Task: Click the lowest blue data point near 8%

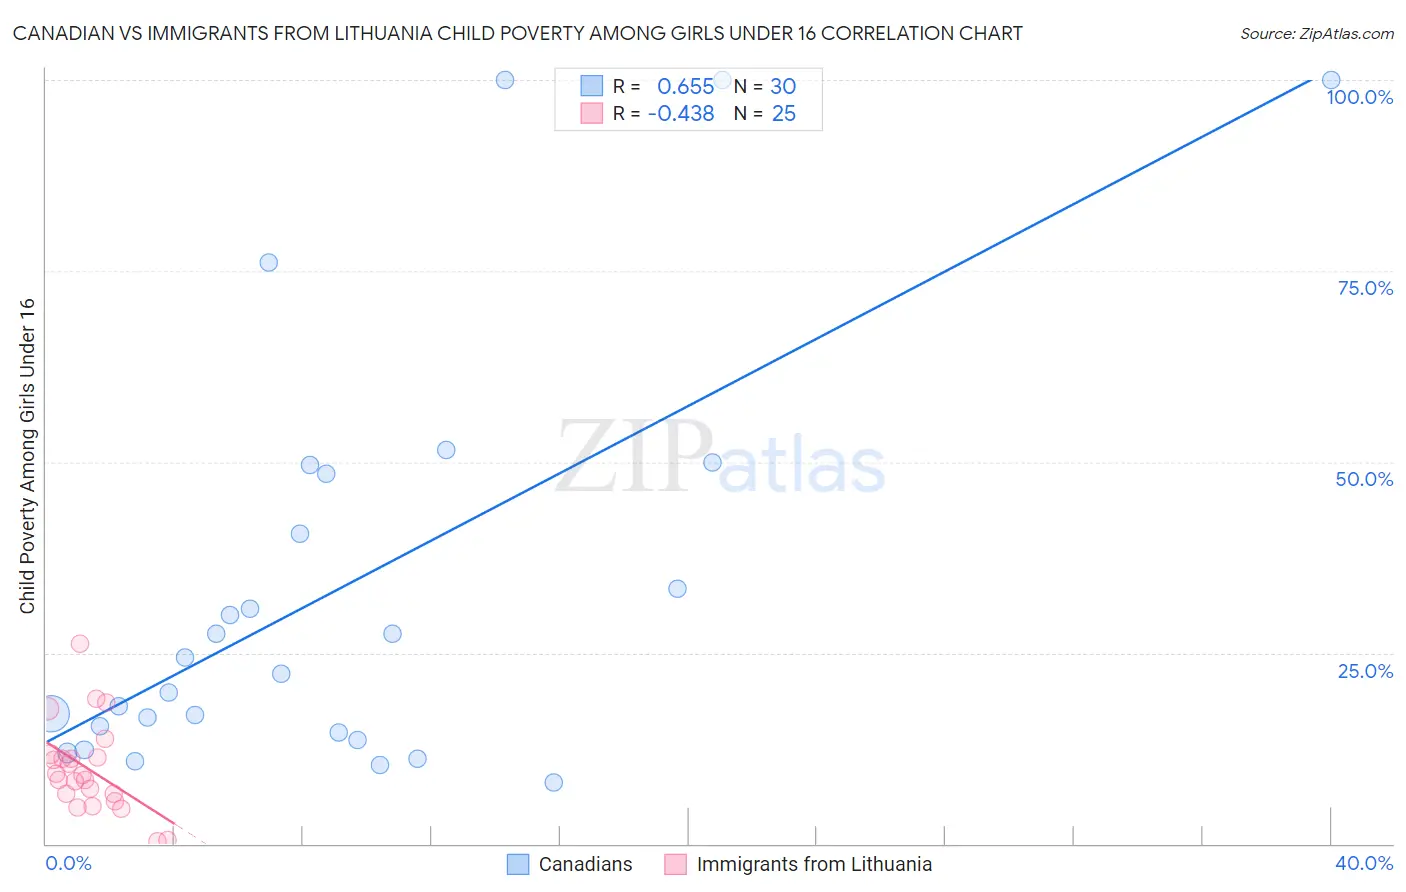Action: [x=554, y=782]
